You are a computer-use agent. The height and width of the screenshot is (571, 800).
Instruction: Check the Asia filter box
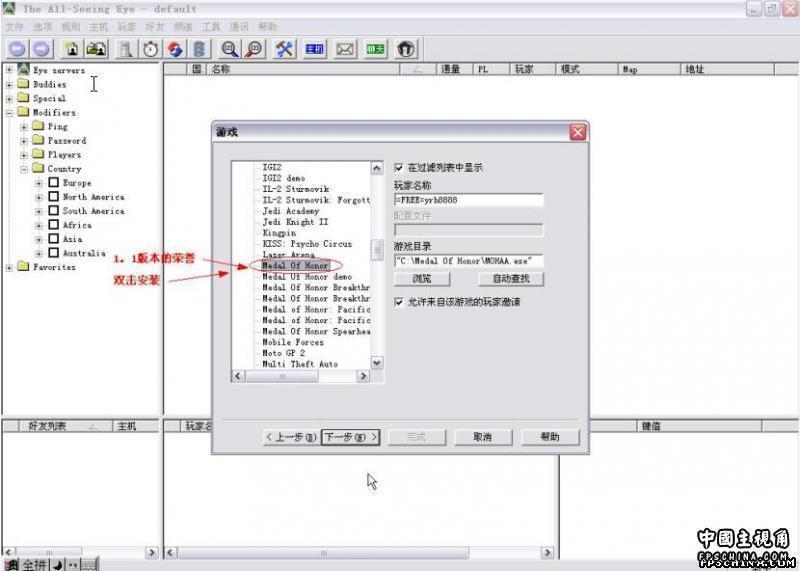(x=54, y=238)
